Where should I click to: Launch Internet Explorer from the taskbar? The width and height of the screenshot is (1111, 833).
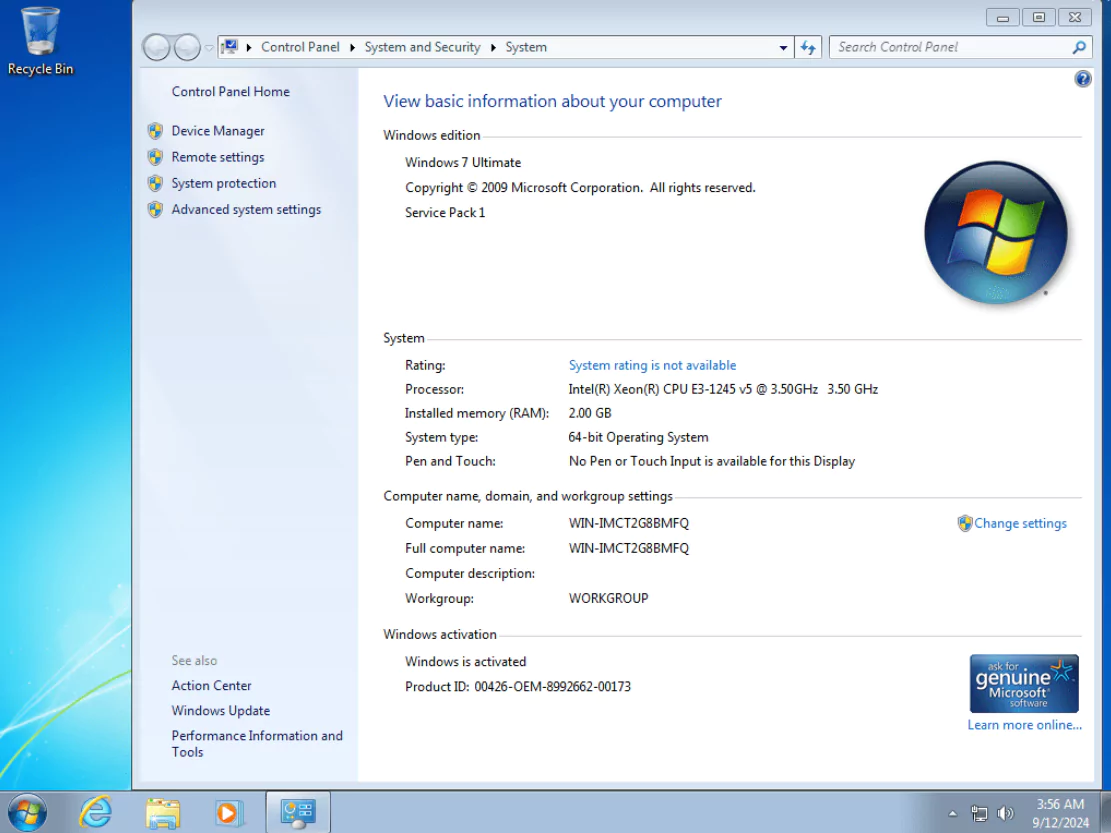pos(96,811)
